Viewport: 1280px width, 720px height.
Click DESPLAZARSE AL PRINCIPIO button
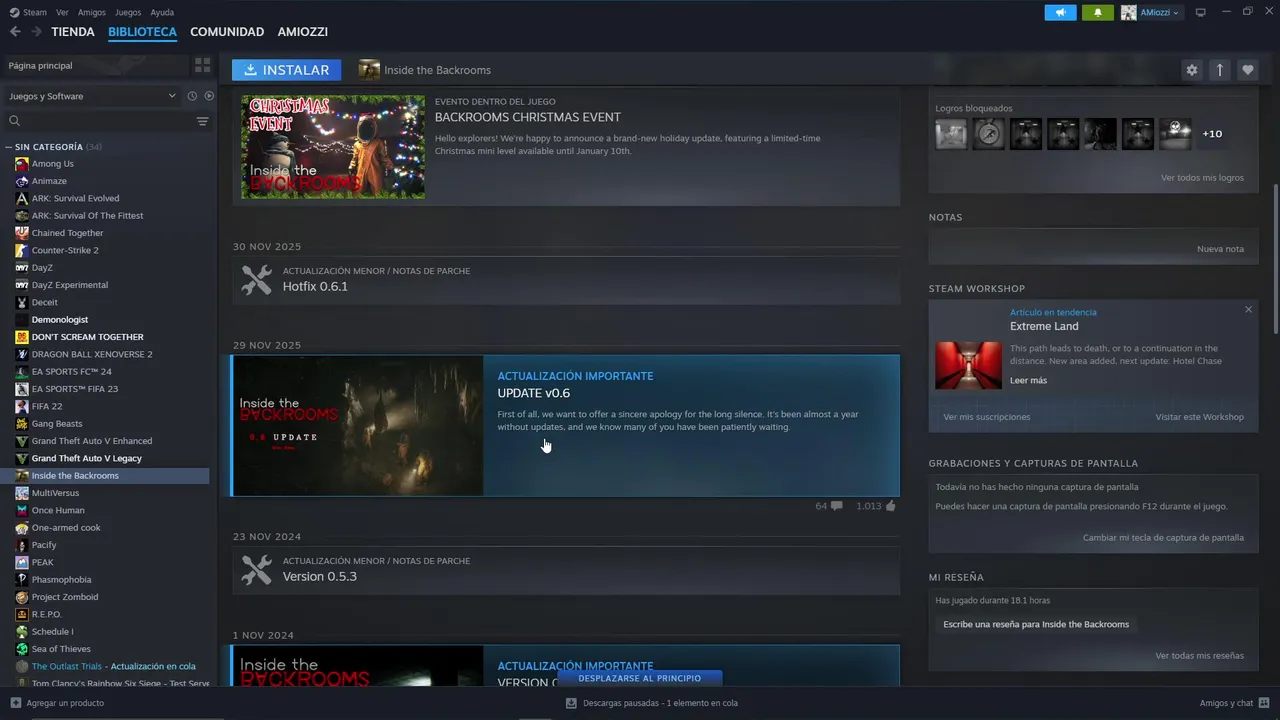click(x=640, y=678)
